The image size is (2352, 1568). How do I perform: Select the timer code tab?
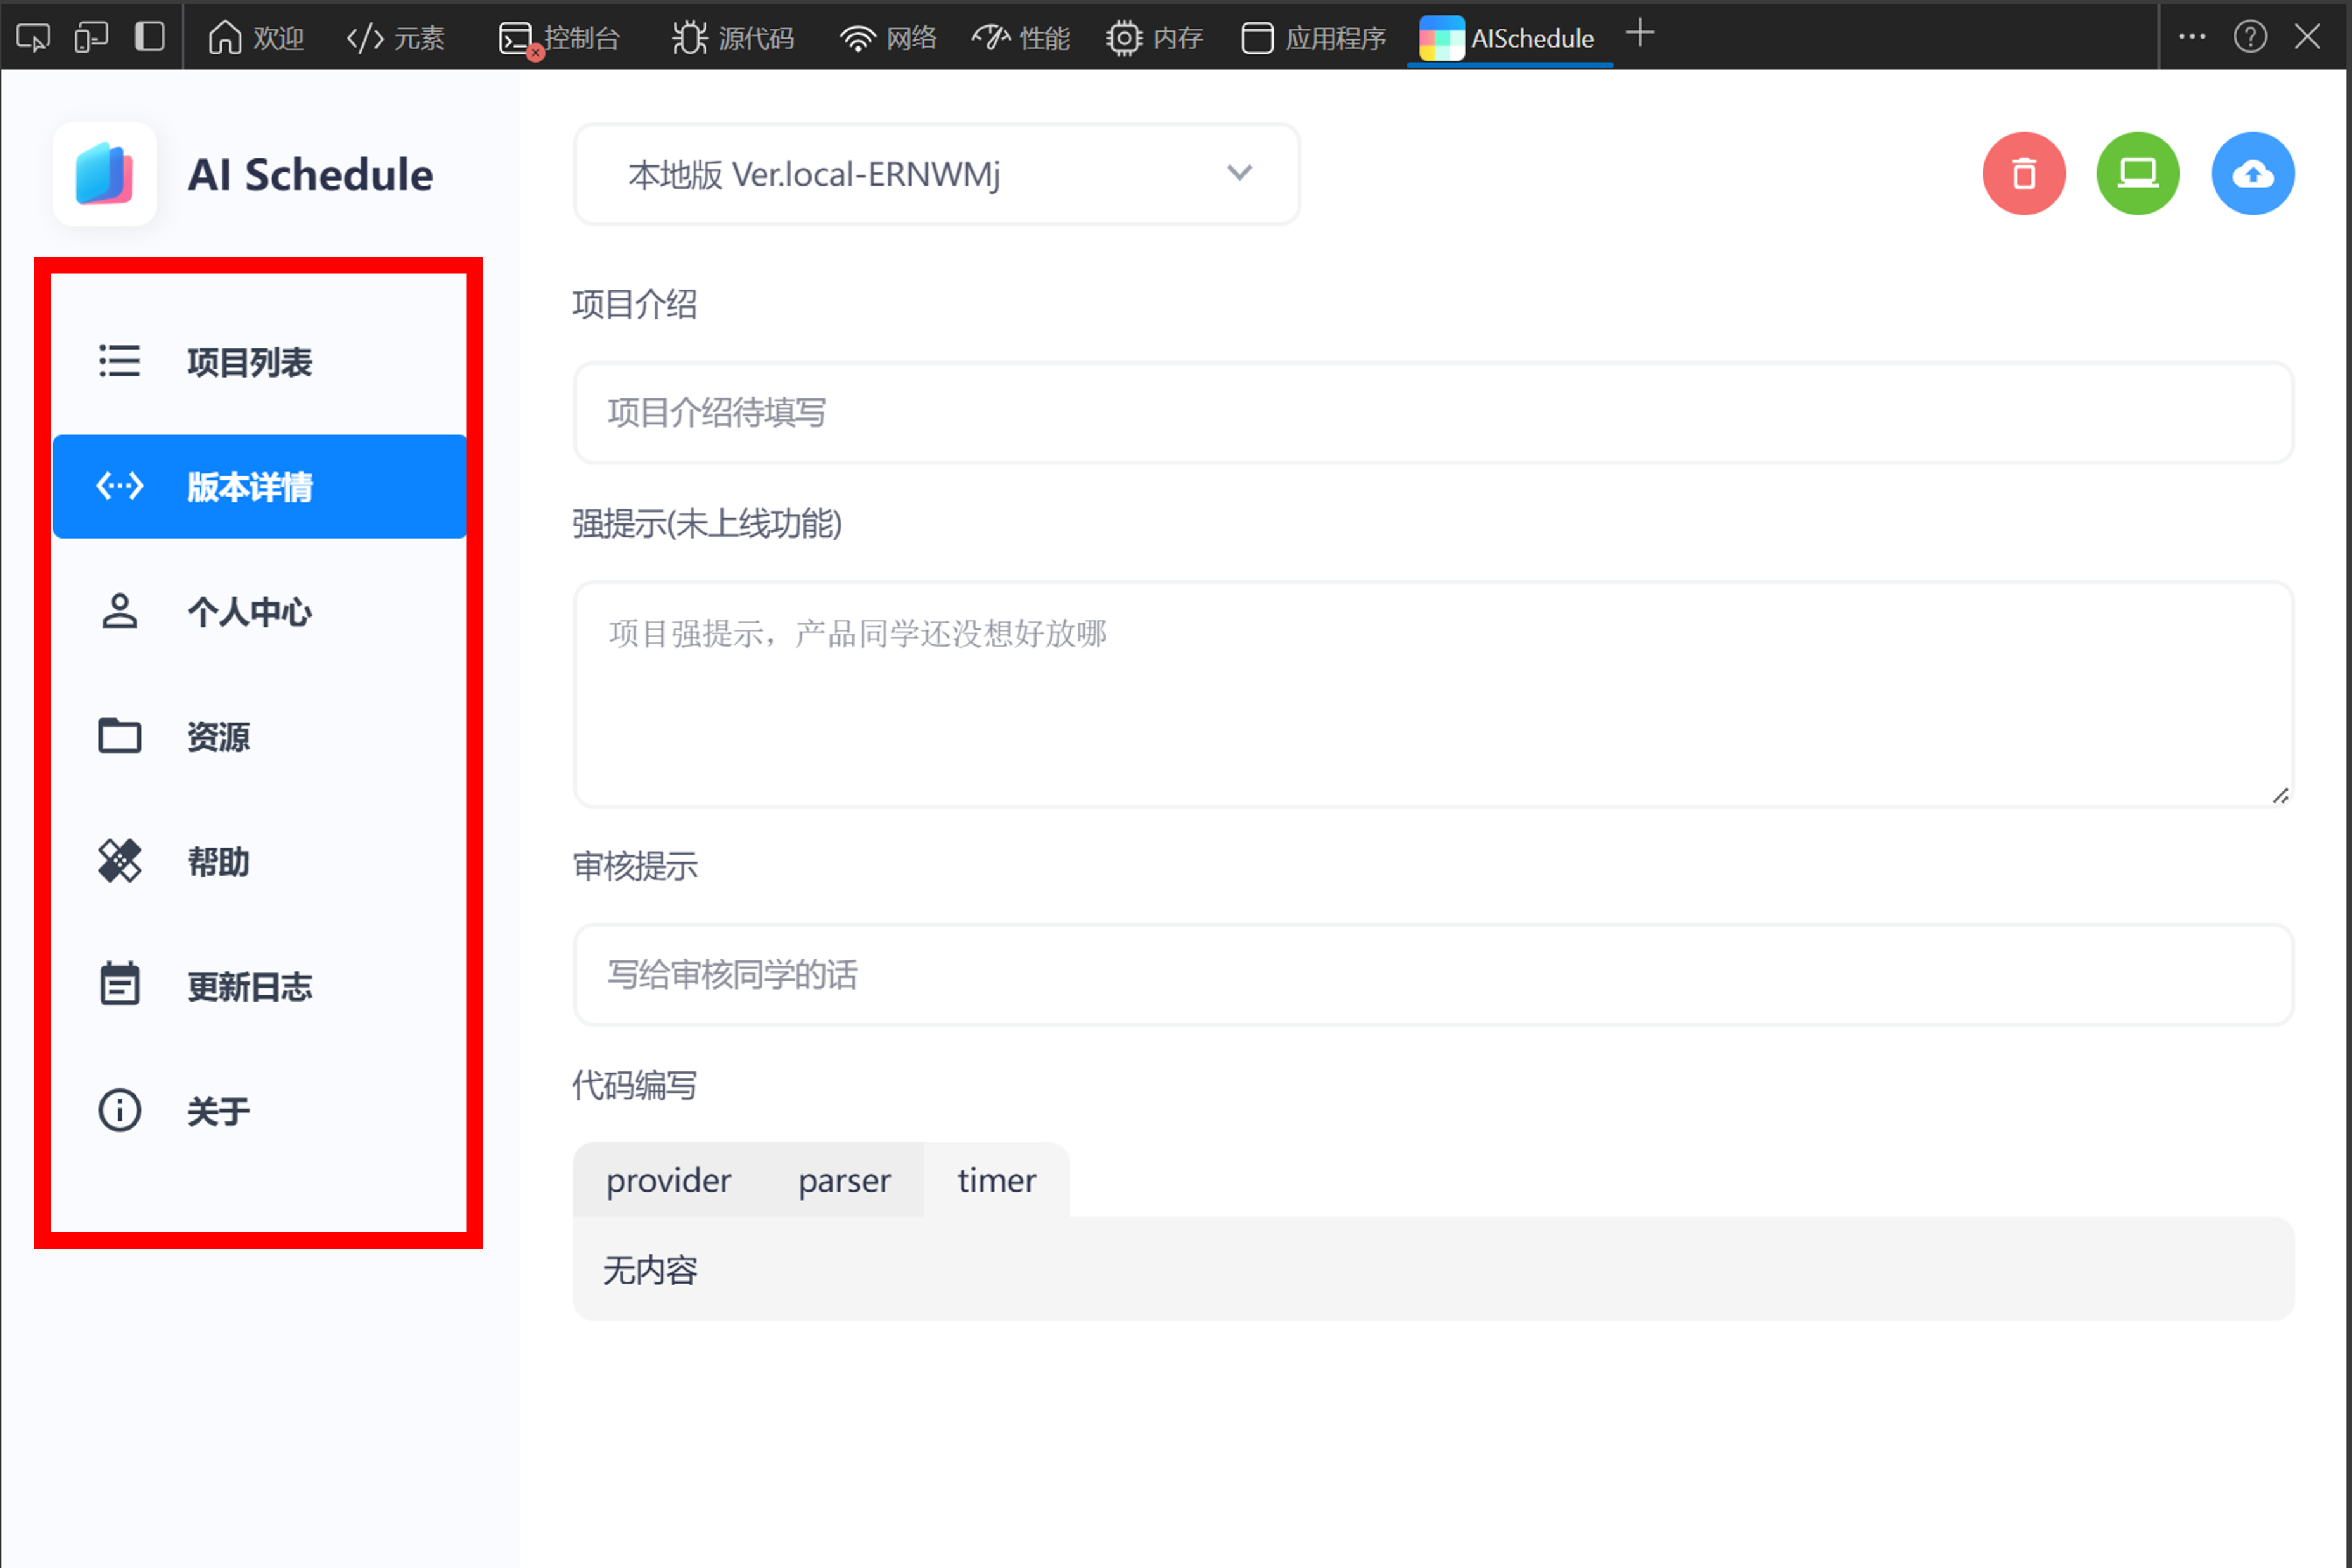tap(996, 1181)
